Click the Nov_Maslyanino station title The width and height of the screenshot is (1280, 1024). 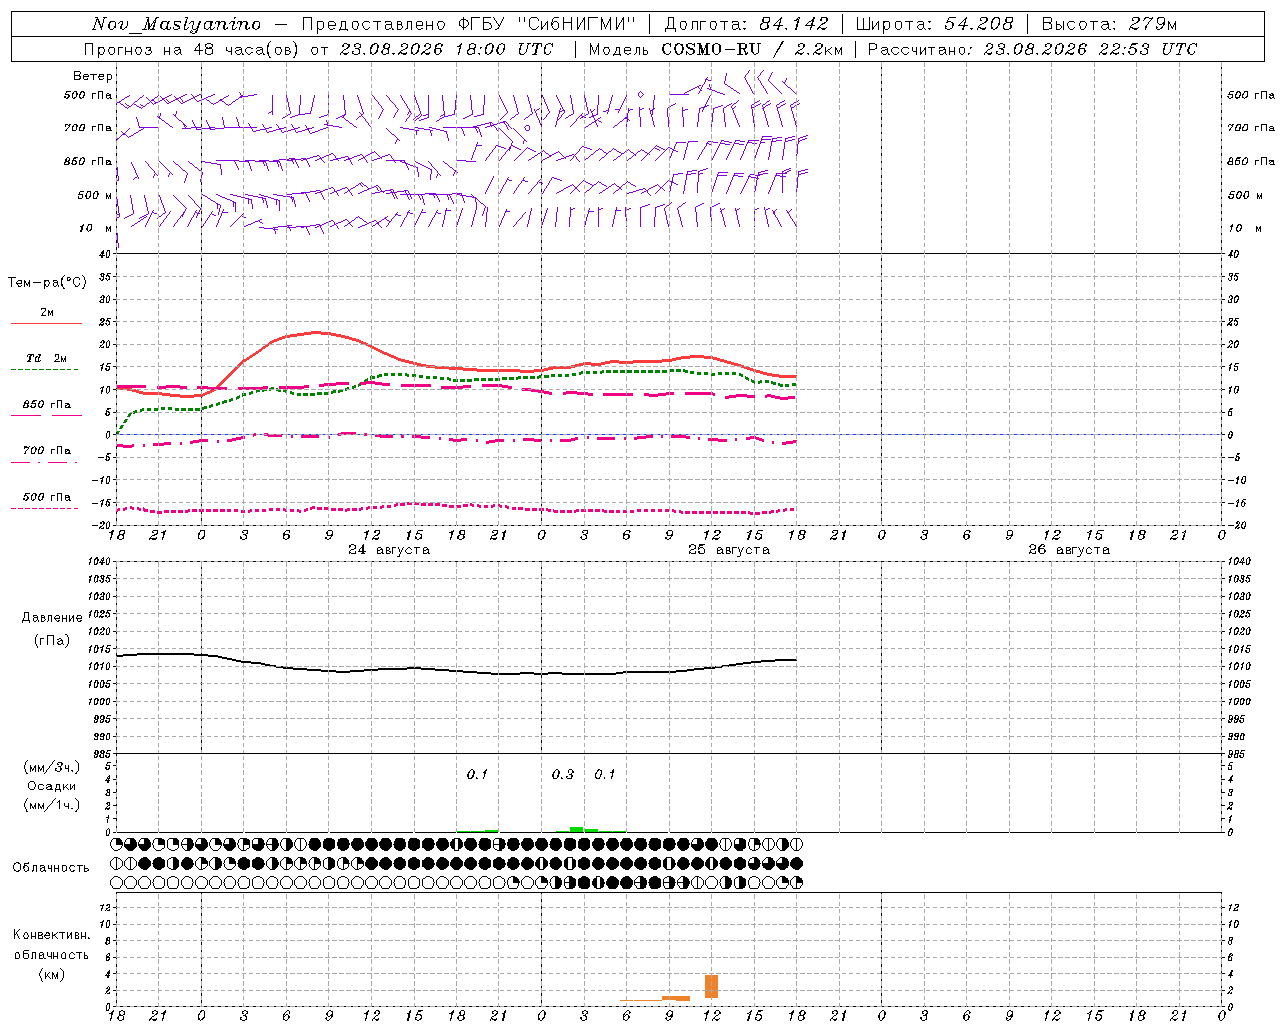[x=176, y=24]
